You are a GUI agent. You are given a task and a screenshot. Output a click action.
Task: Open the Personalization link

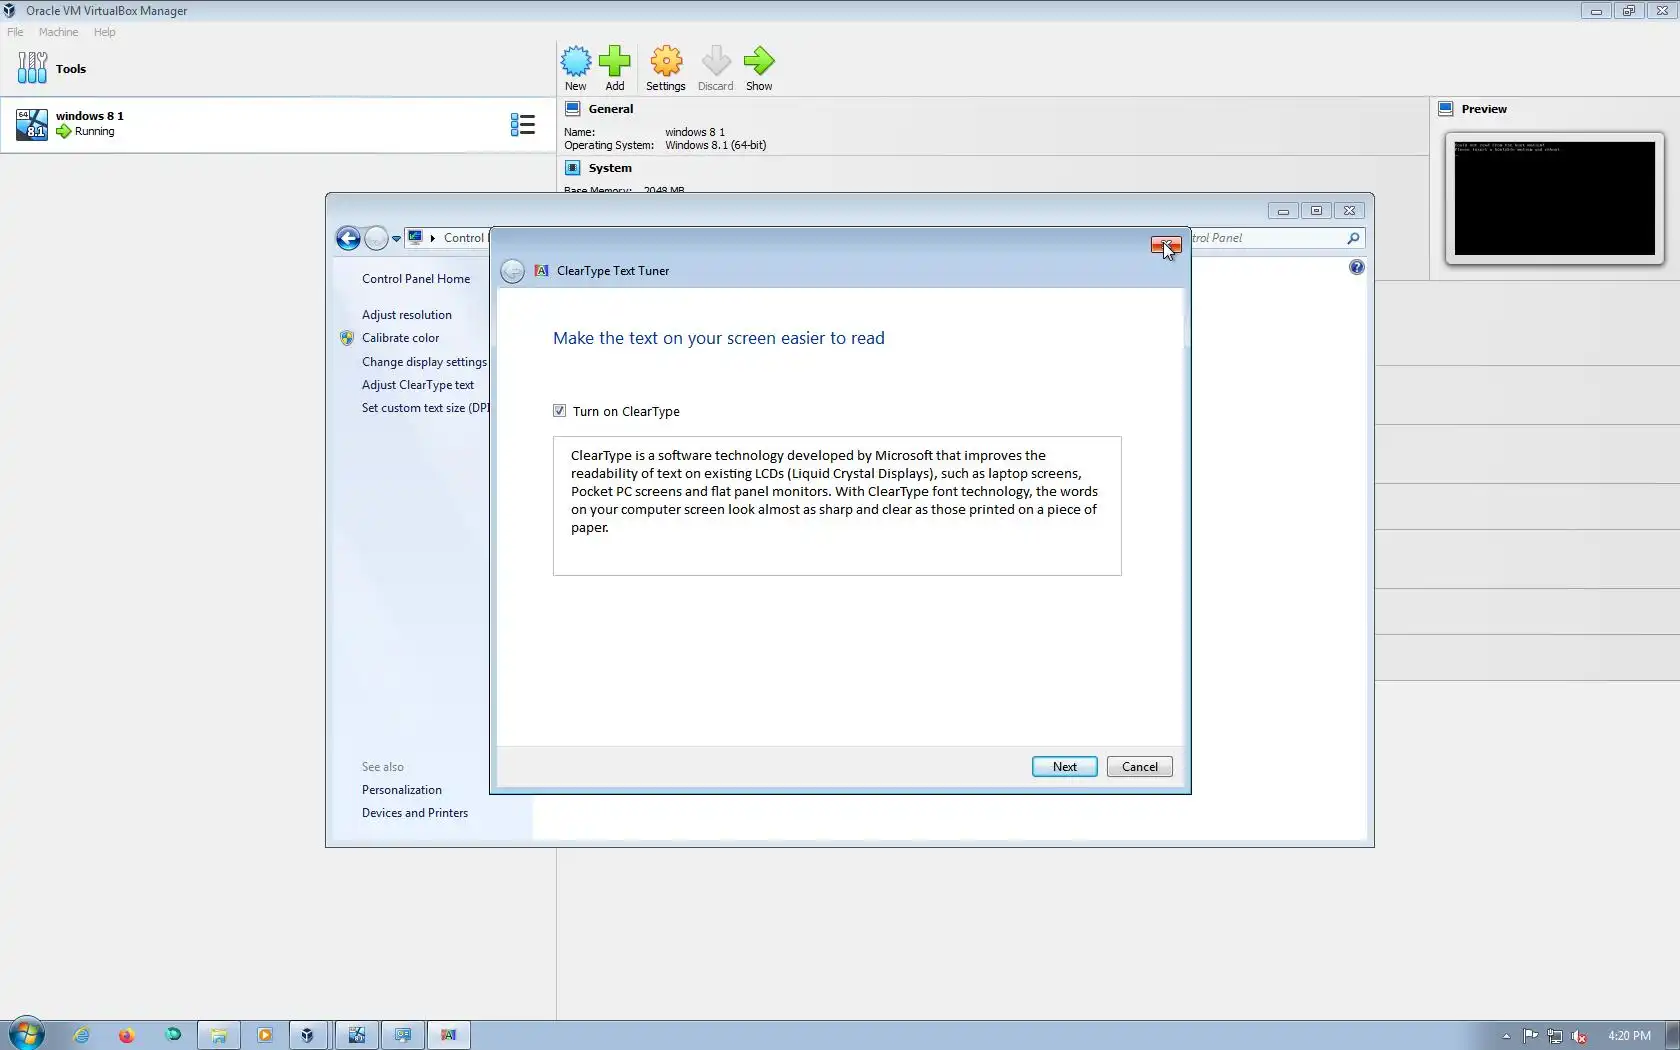(402, 790)
